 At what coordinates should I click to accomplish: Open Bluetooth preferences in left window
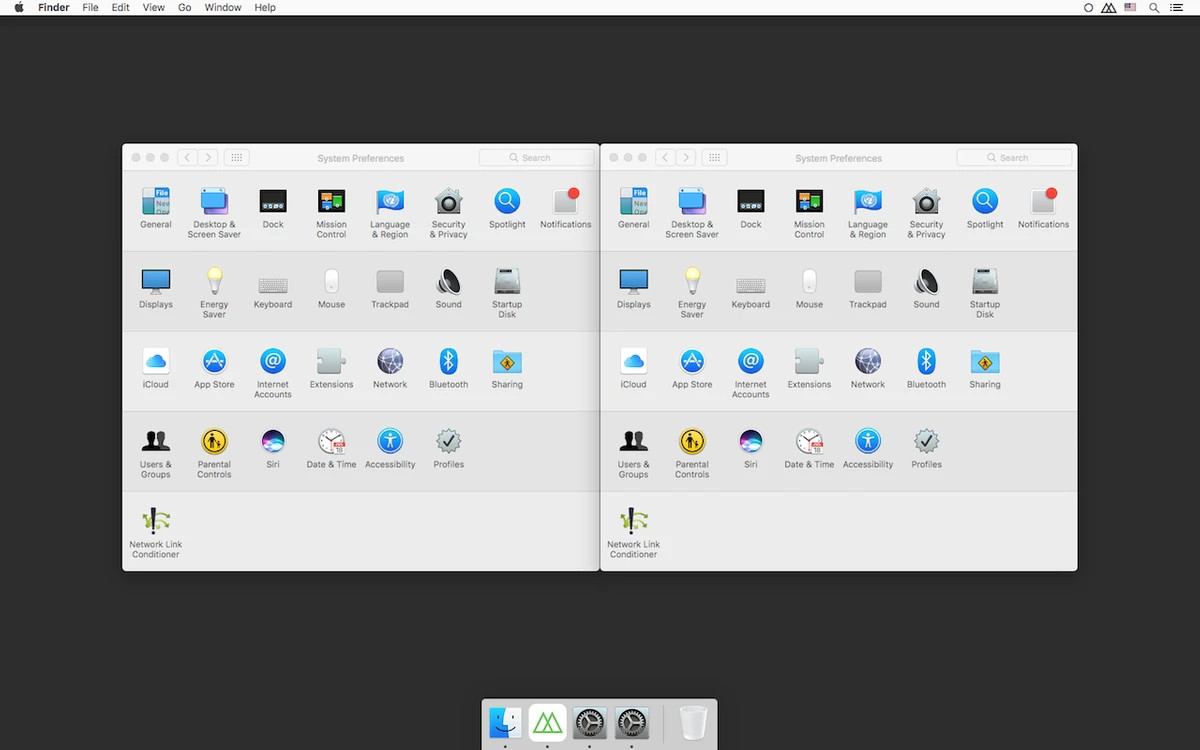tap(448, 368)
